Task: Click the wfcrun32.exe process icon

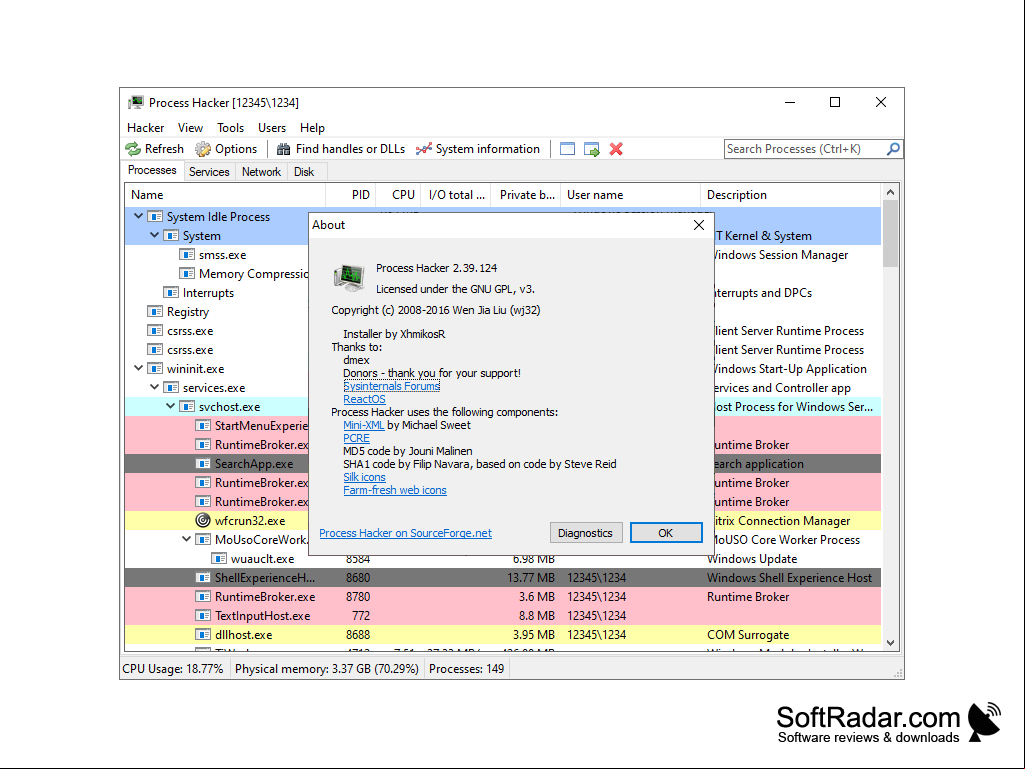Action: 203,521
